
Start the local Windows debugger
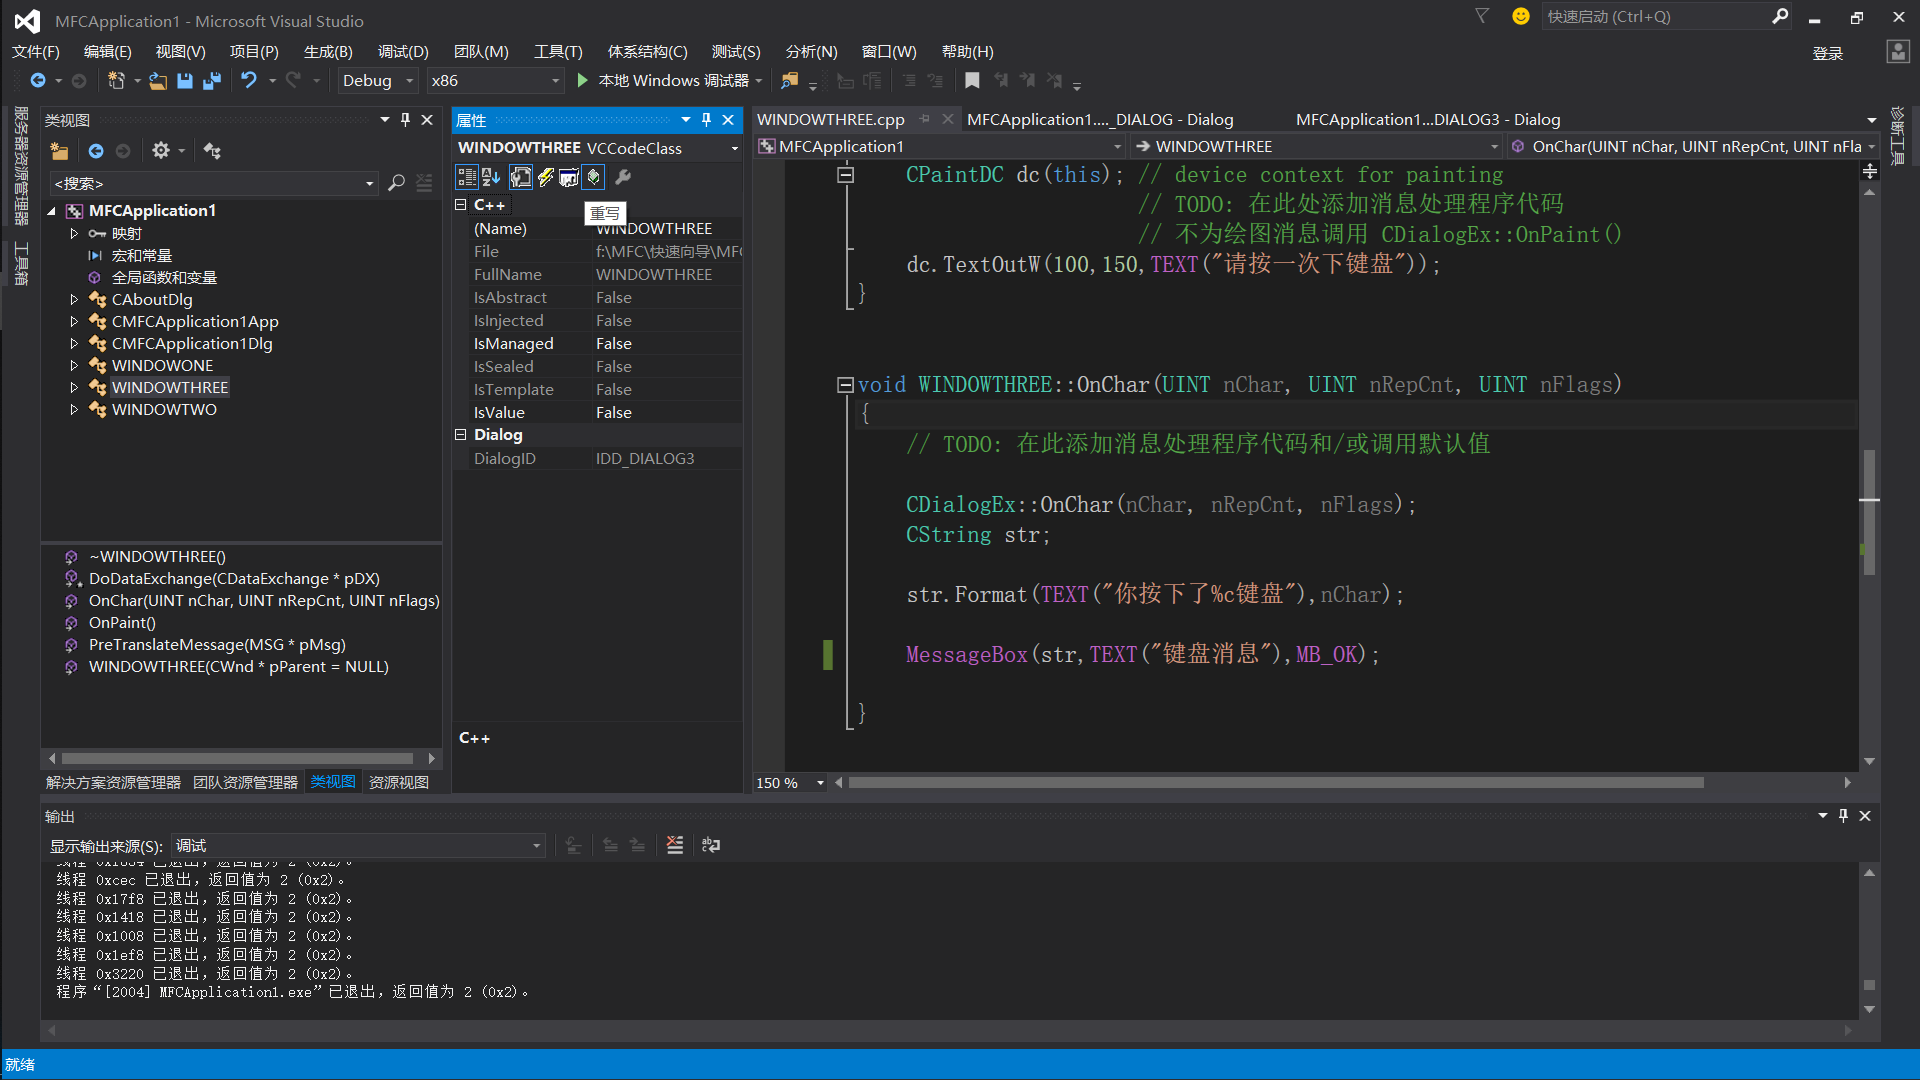coord(583,80)
